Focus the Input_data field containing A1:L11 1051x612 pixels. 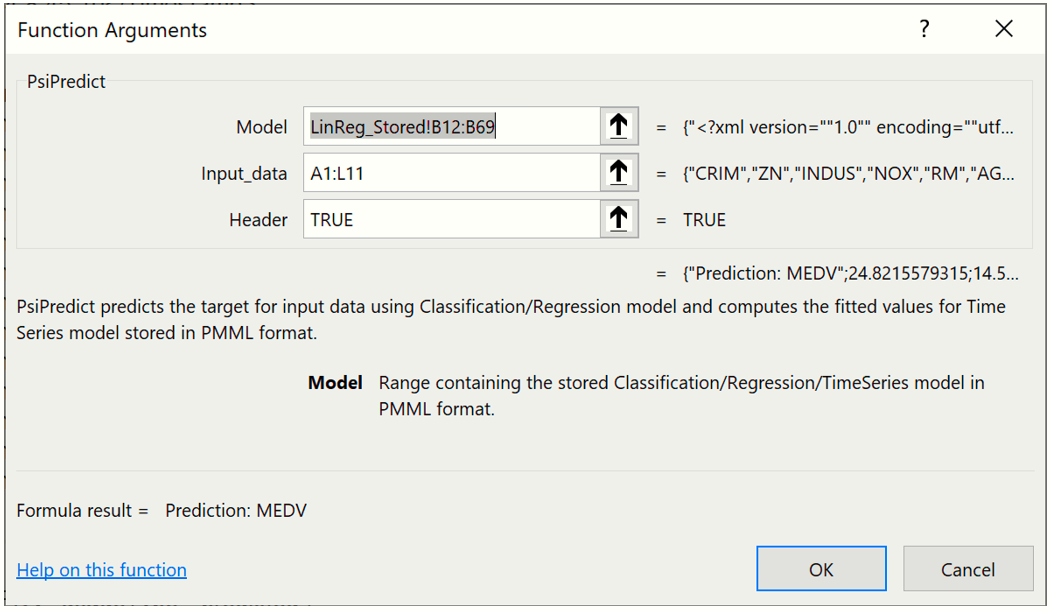click(x=452, y=173)
